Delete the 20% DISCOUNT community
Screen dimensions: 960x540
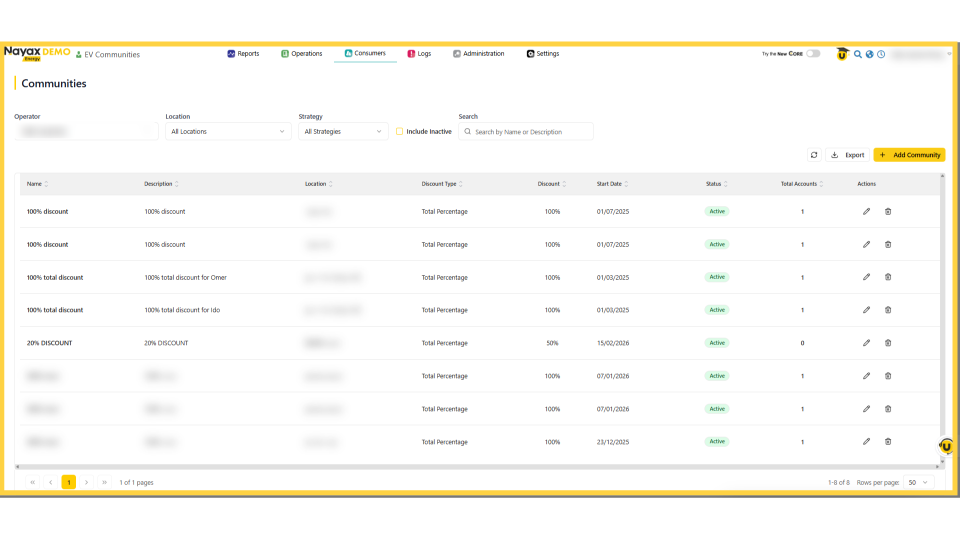[x=888, y=343]
